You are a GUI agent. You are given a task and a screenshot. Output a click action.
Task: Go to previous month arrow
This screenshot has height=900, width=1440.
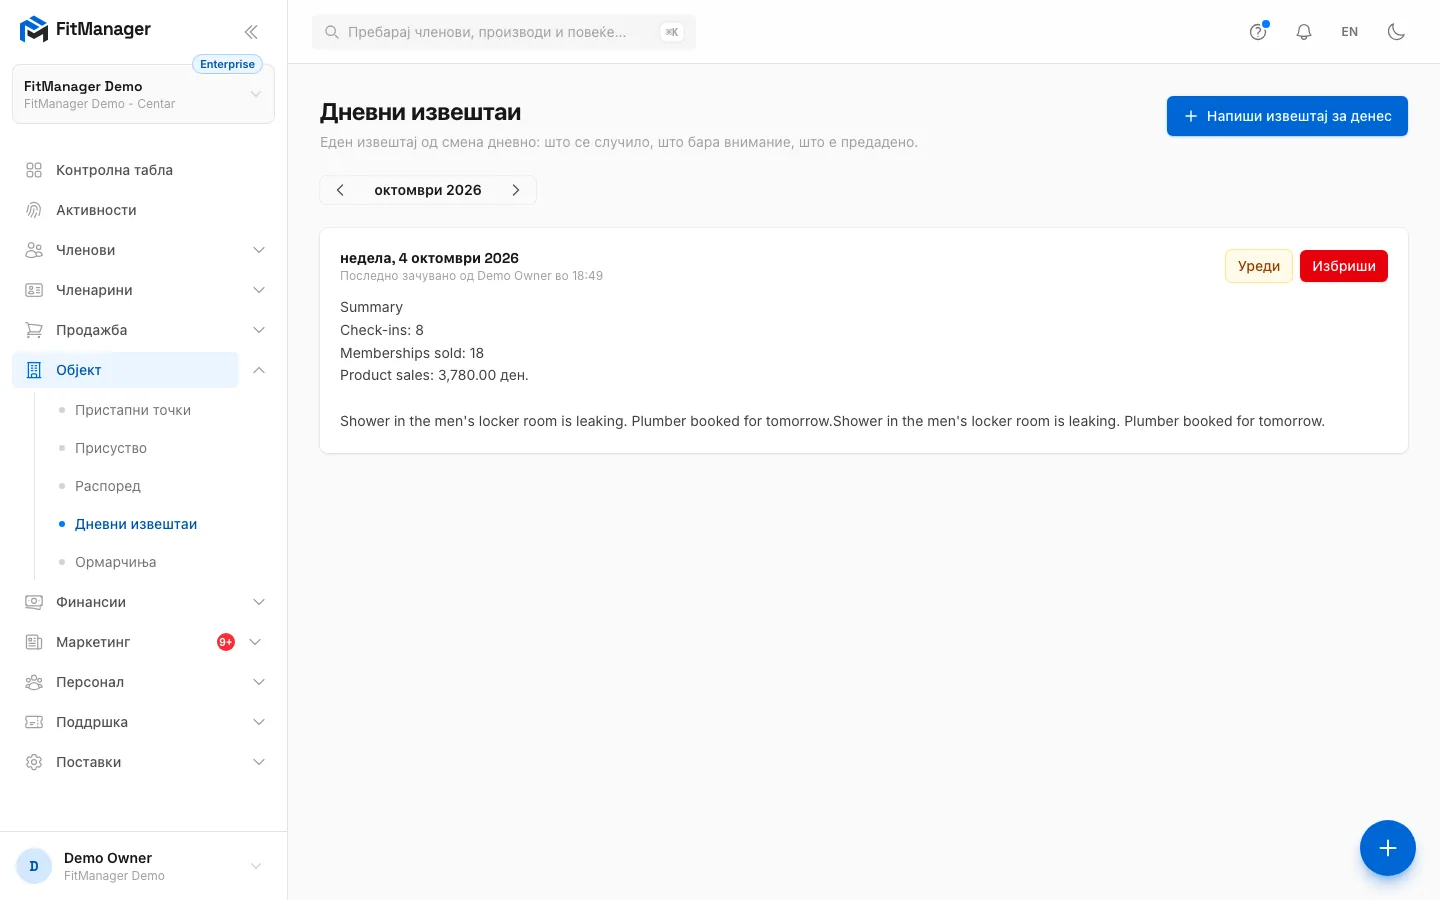tap(340, 190)
